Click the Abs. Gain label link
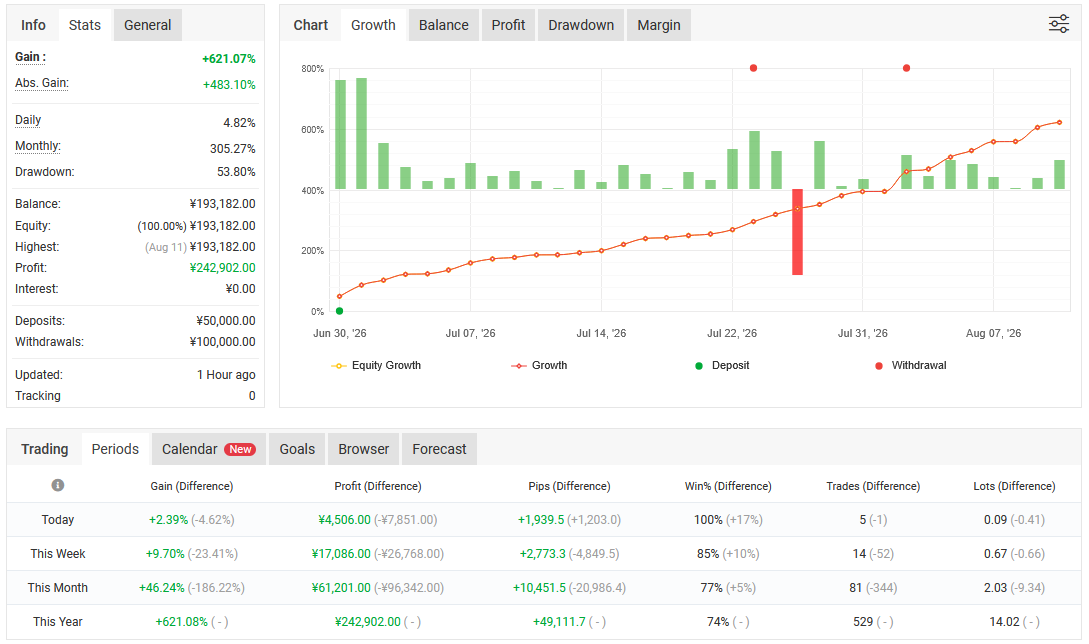The image size is (1089, 644). pyautogui.click(x=42, y=83)
